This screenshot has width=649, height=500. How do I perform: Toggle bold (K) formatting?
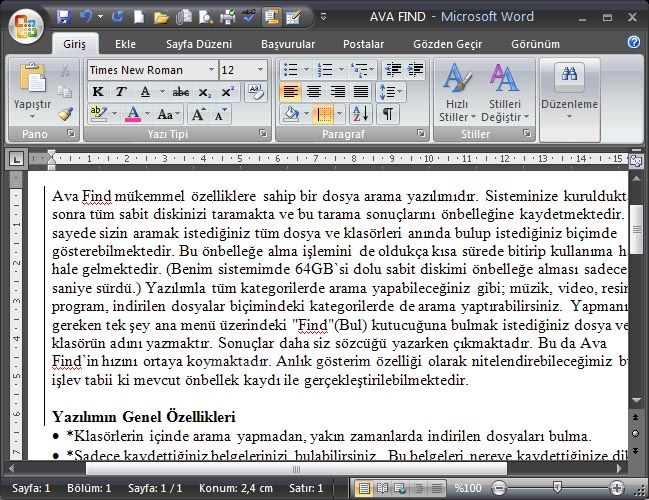tap(98, 92)
